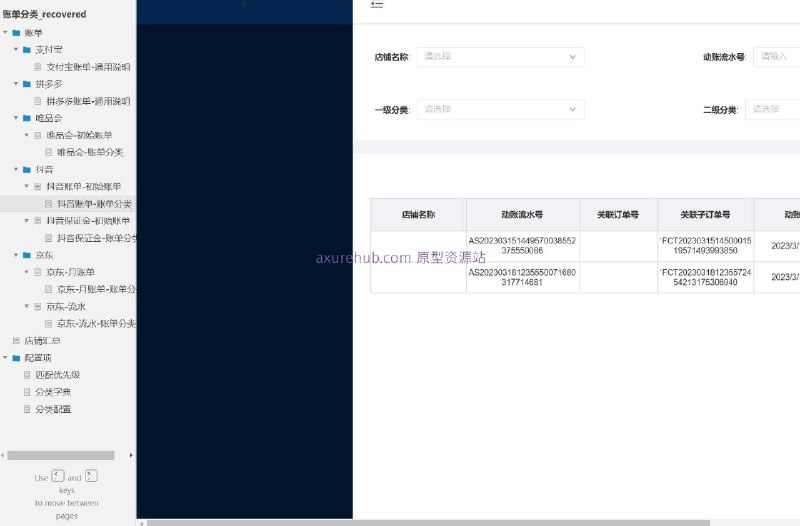Click the page icon beside 京东-流水

(38, 307)
